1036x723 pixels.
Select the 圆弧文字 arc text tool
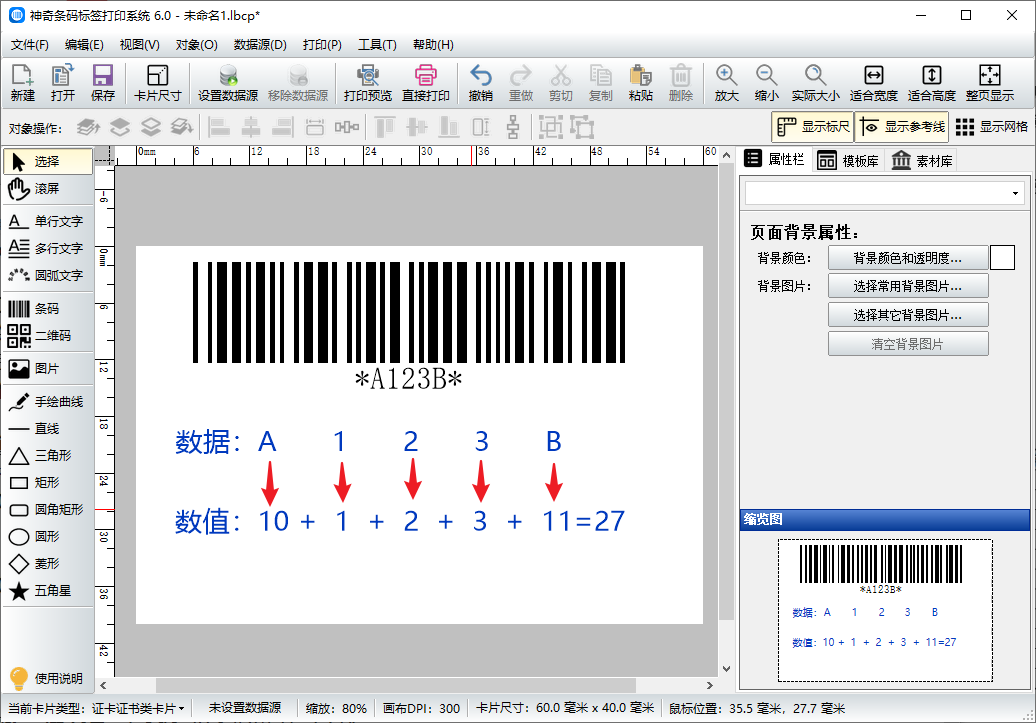coord(48,276)
